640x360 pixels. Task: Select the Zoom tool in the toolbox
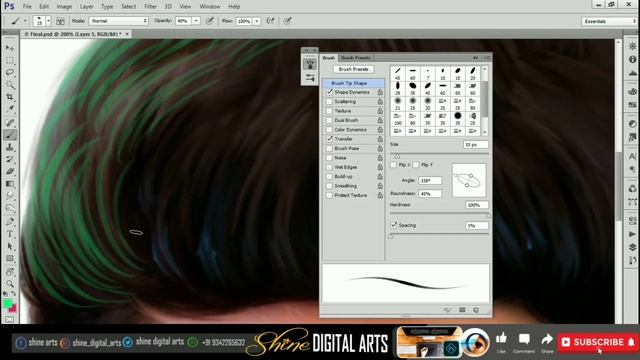(x=10, y=284)
